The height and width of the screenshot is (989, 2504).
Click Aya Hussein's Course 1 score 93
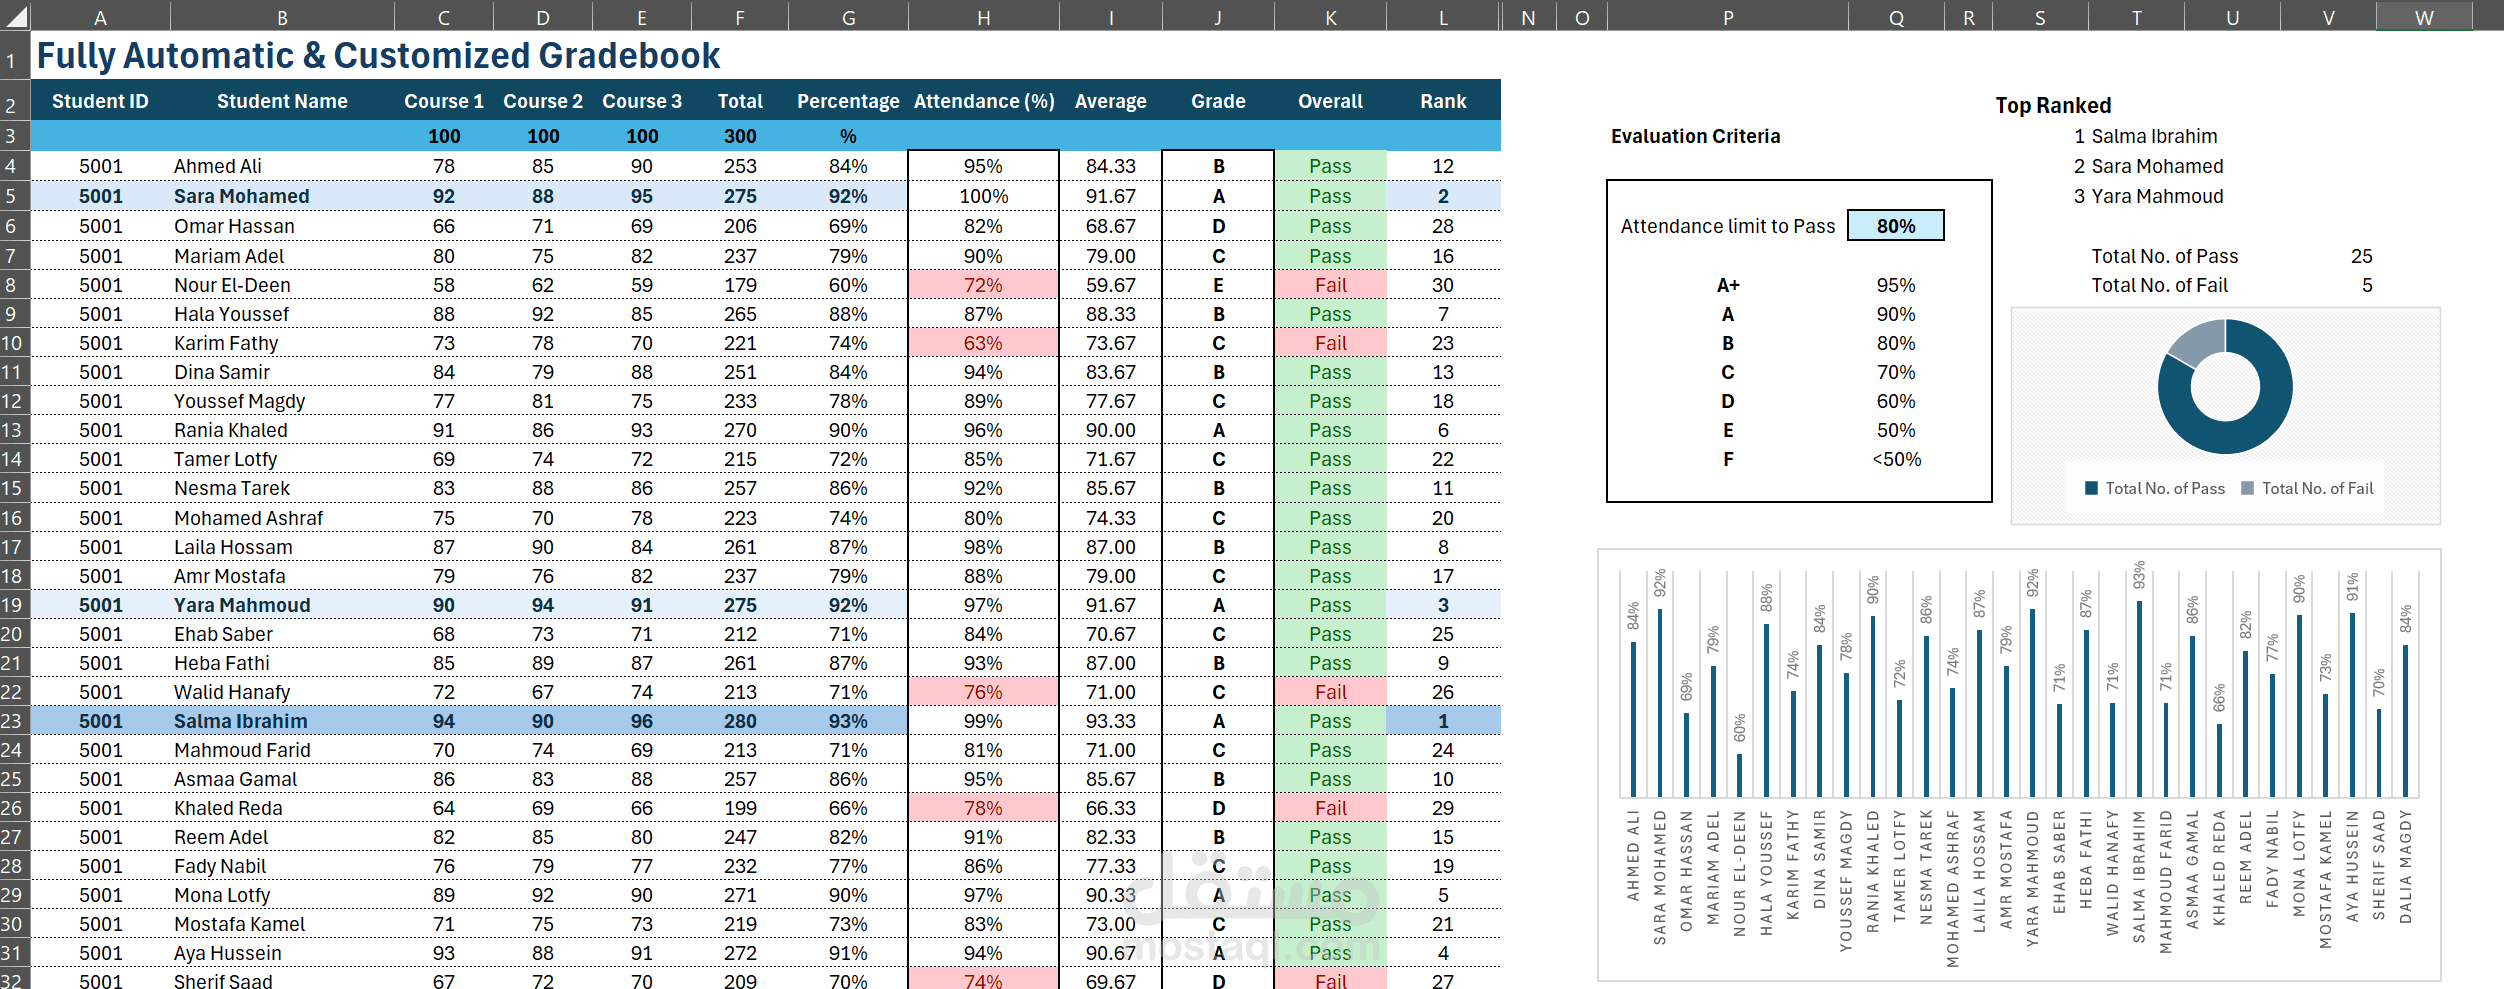coord(443,953)
